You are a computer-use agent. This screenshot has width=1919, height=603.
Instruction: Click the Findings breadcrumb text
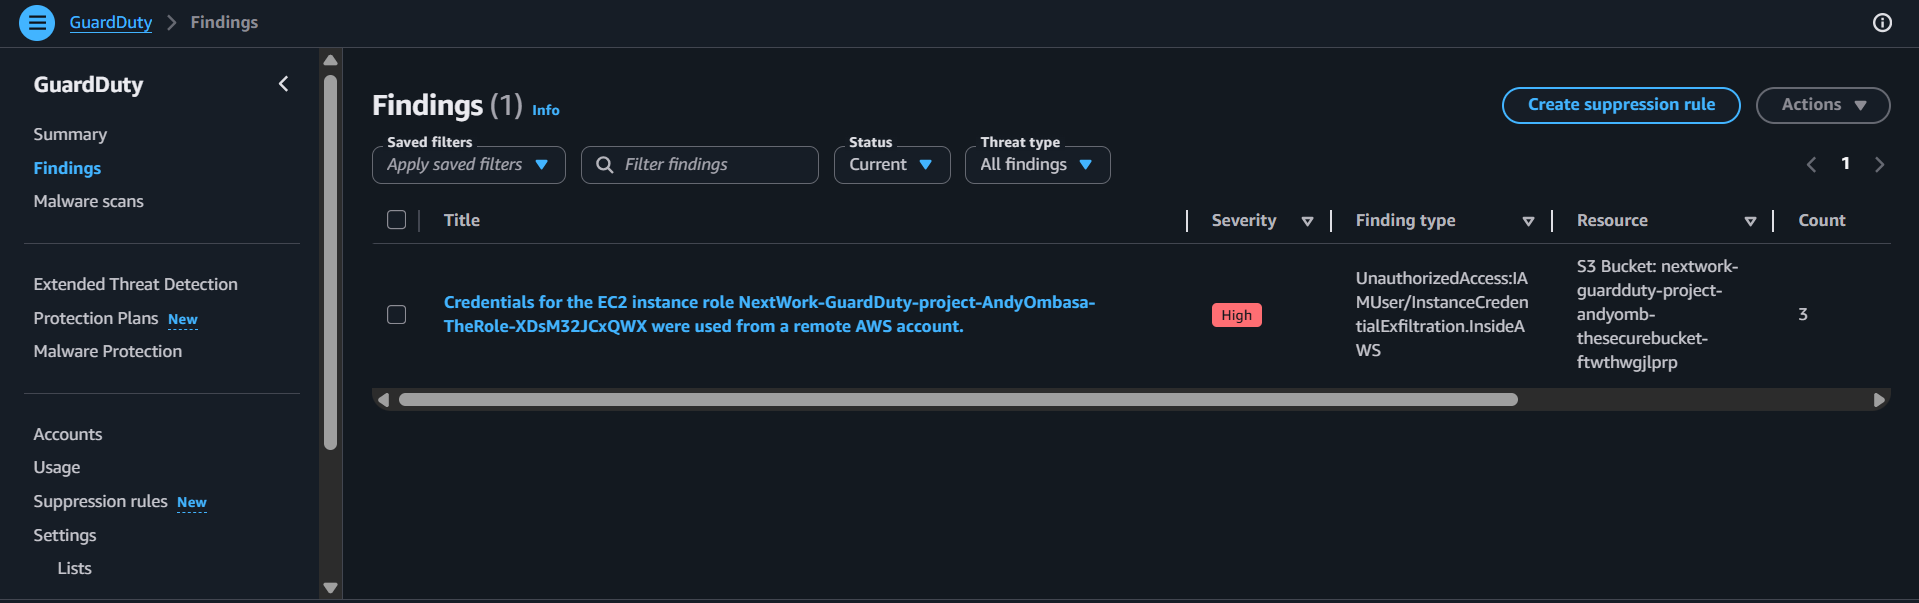tap(224, 22)
